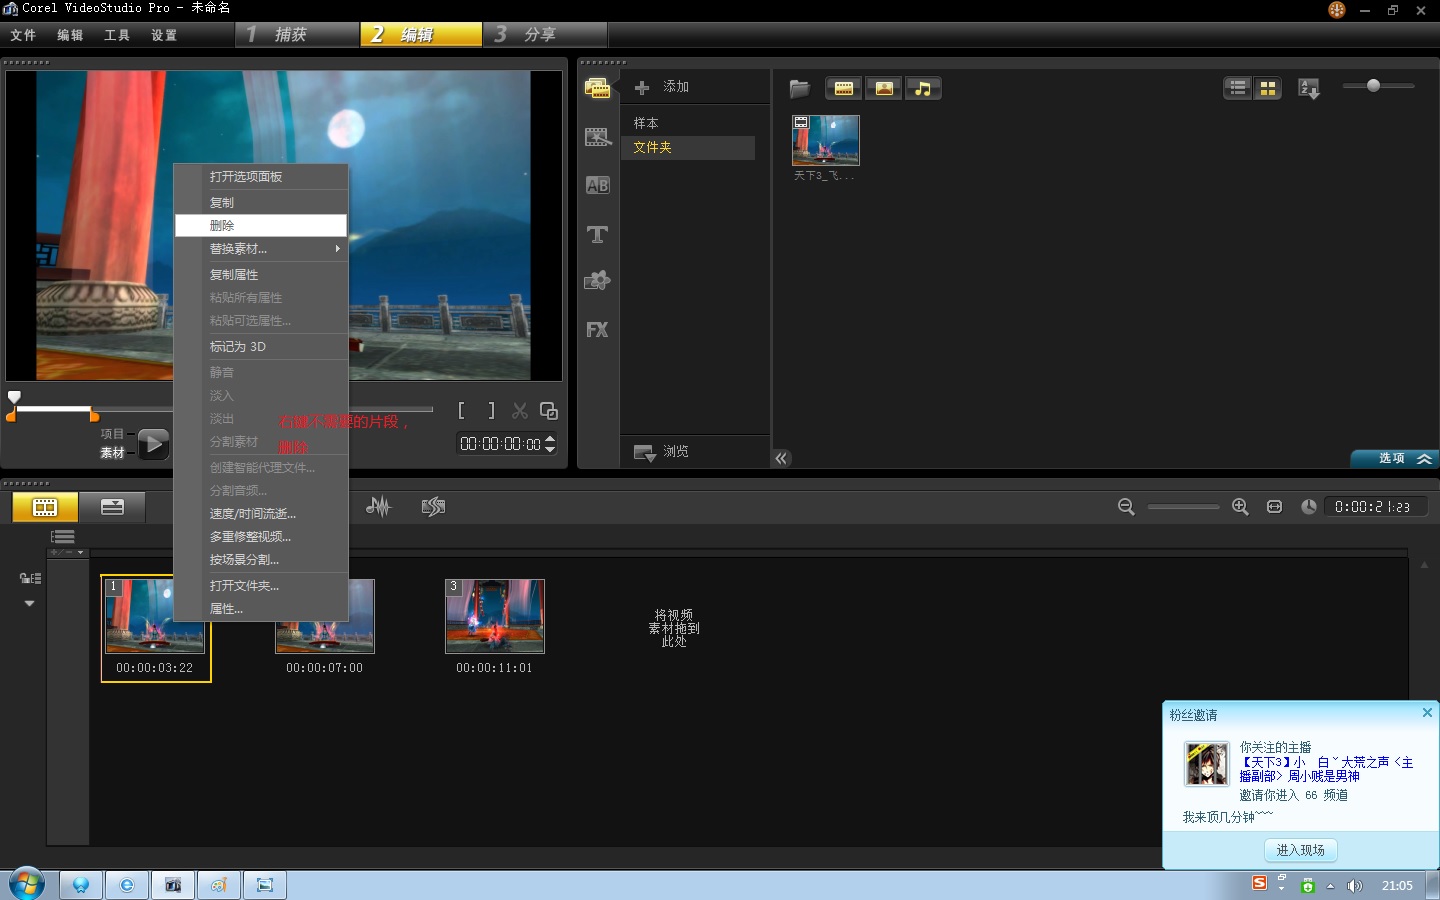Expand the down arrow below ripple lock
Screen dimensions: 1440x900
[x=30, y=604]
